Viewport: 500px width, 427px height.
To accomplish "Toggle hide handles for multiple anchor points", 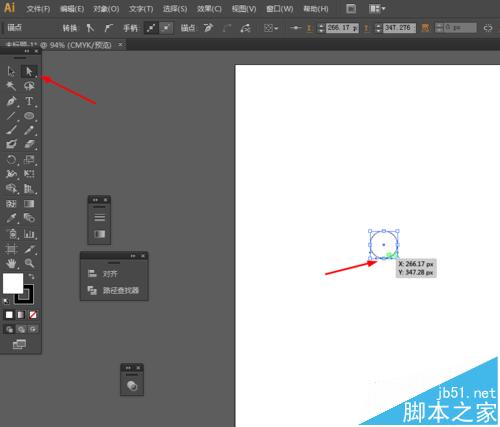I will tap(166, 28).
